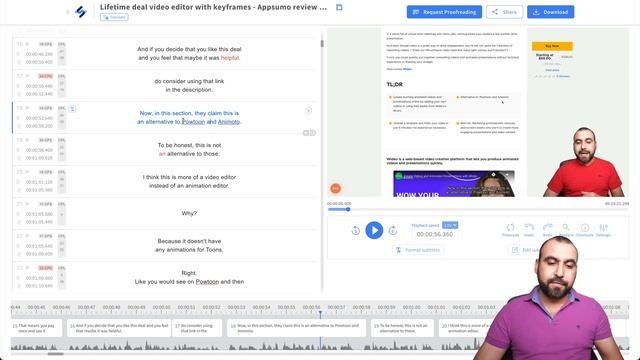This screenshot has width=640, height=360.
Task: Click the merge/split icon below the active subtitle
Action: [309, 133]
